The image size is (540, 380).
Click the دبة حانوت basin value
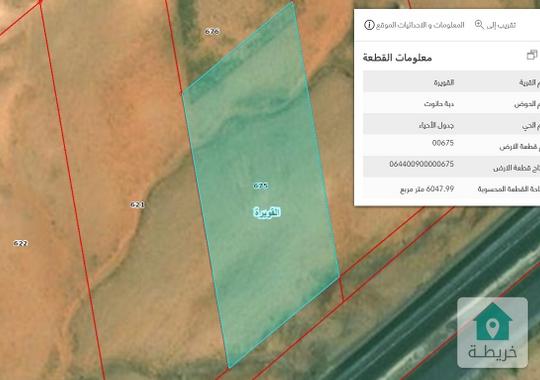[439, 104]
